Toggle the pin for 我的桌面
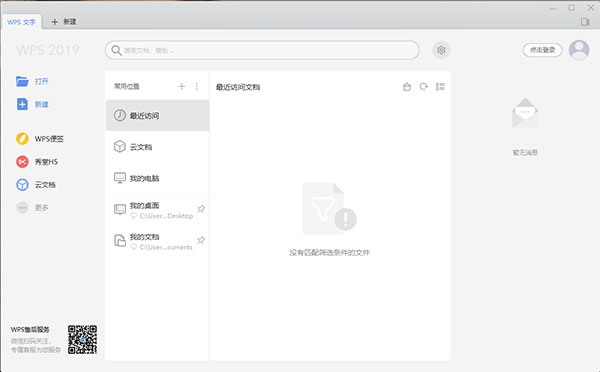 (201, 209)
